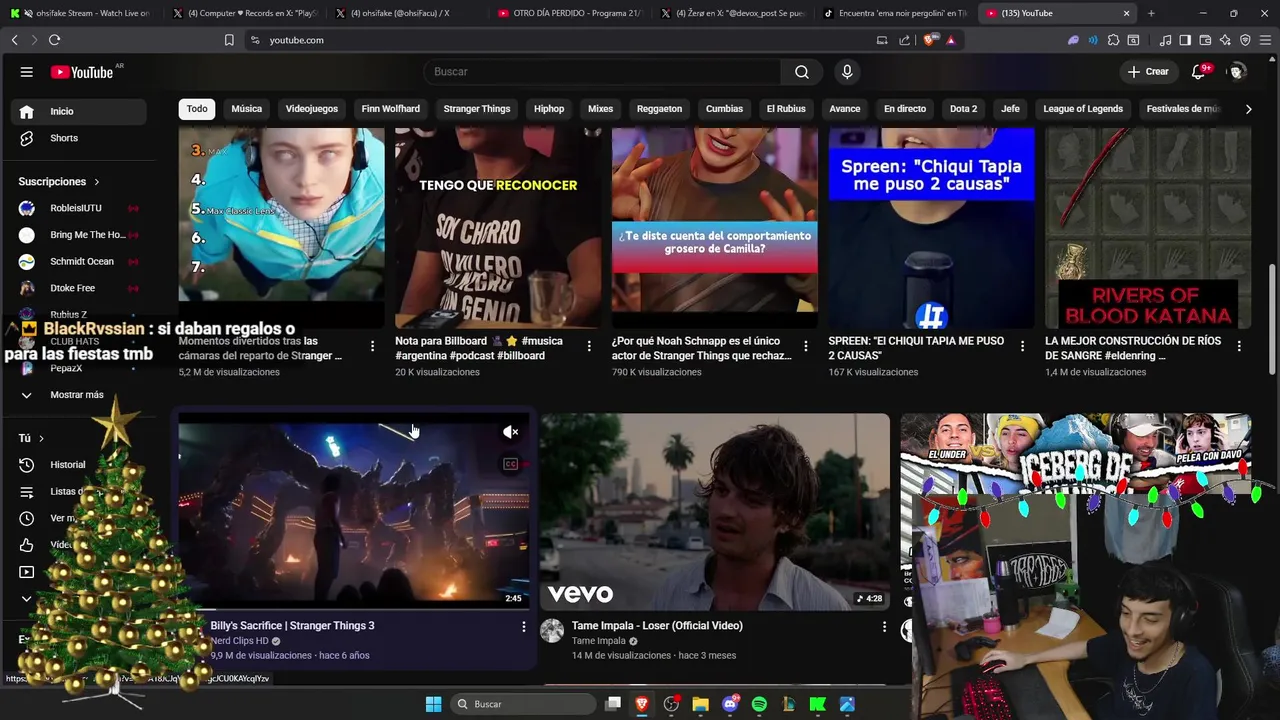Image resolution: width=1280 pixels, height=720 pixels.
Task: Open Discord from the taskbar
Action: coord(730,704)
